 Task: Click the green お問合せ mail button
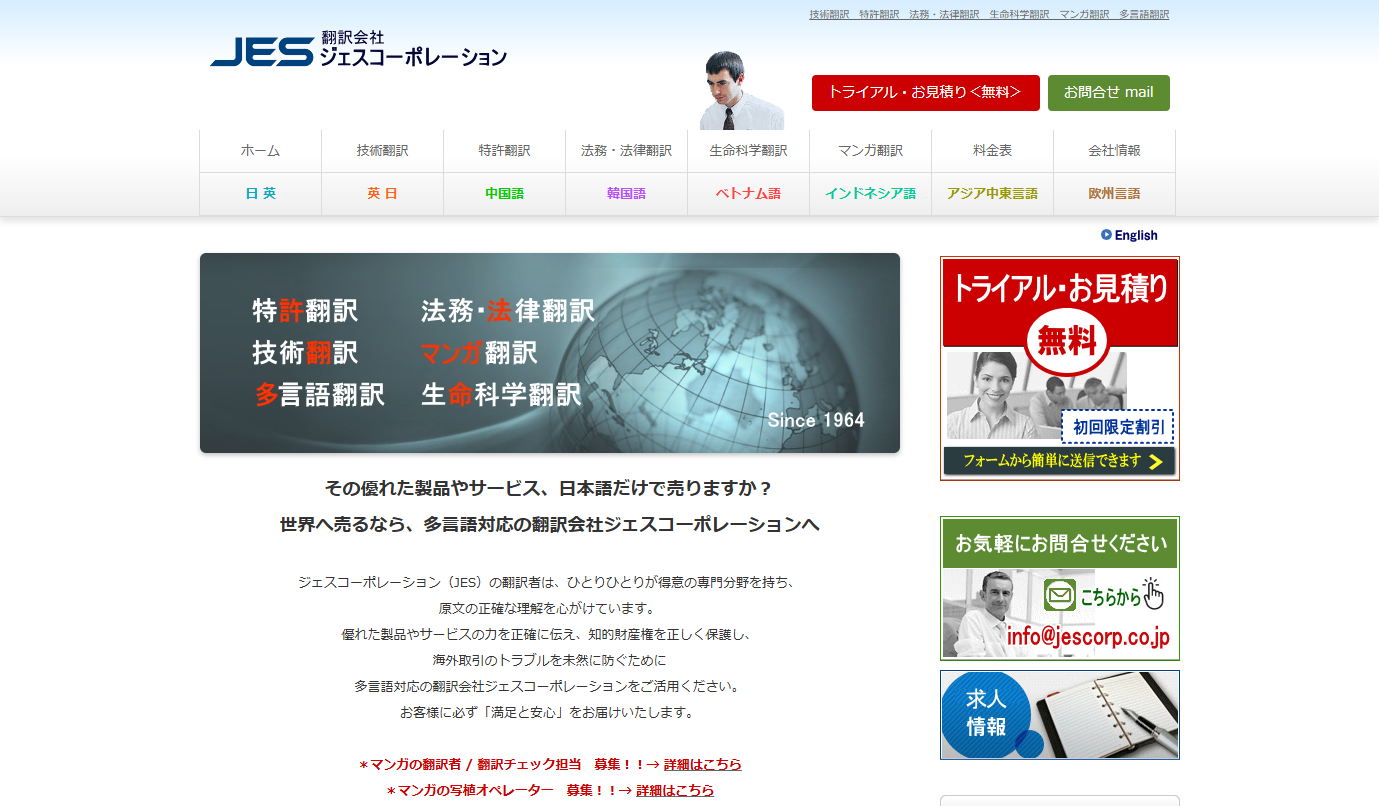(1108, 92)
